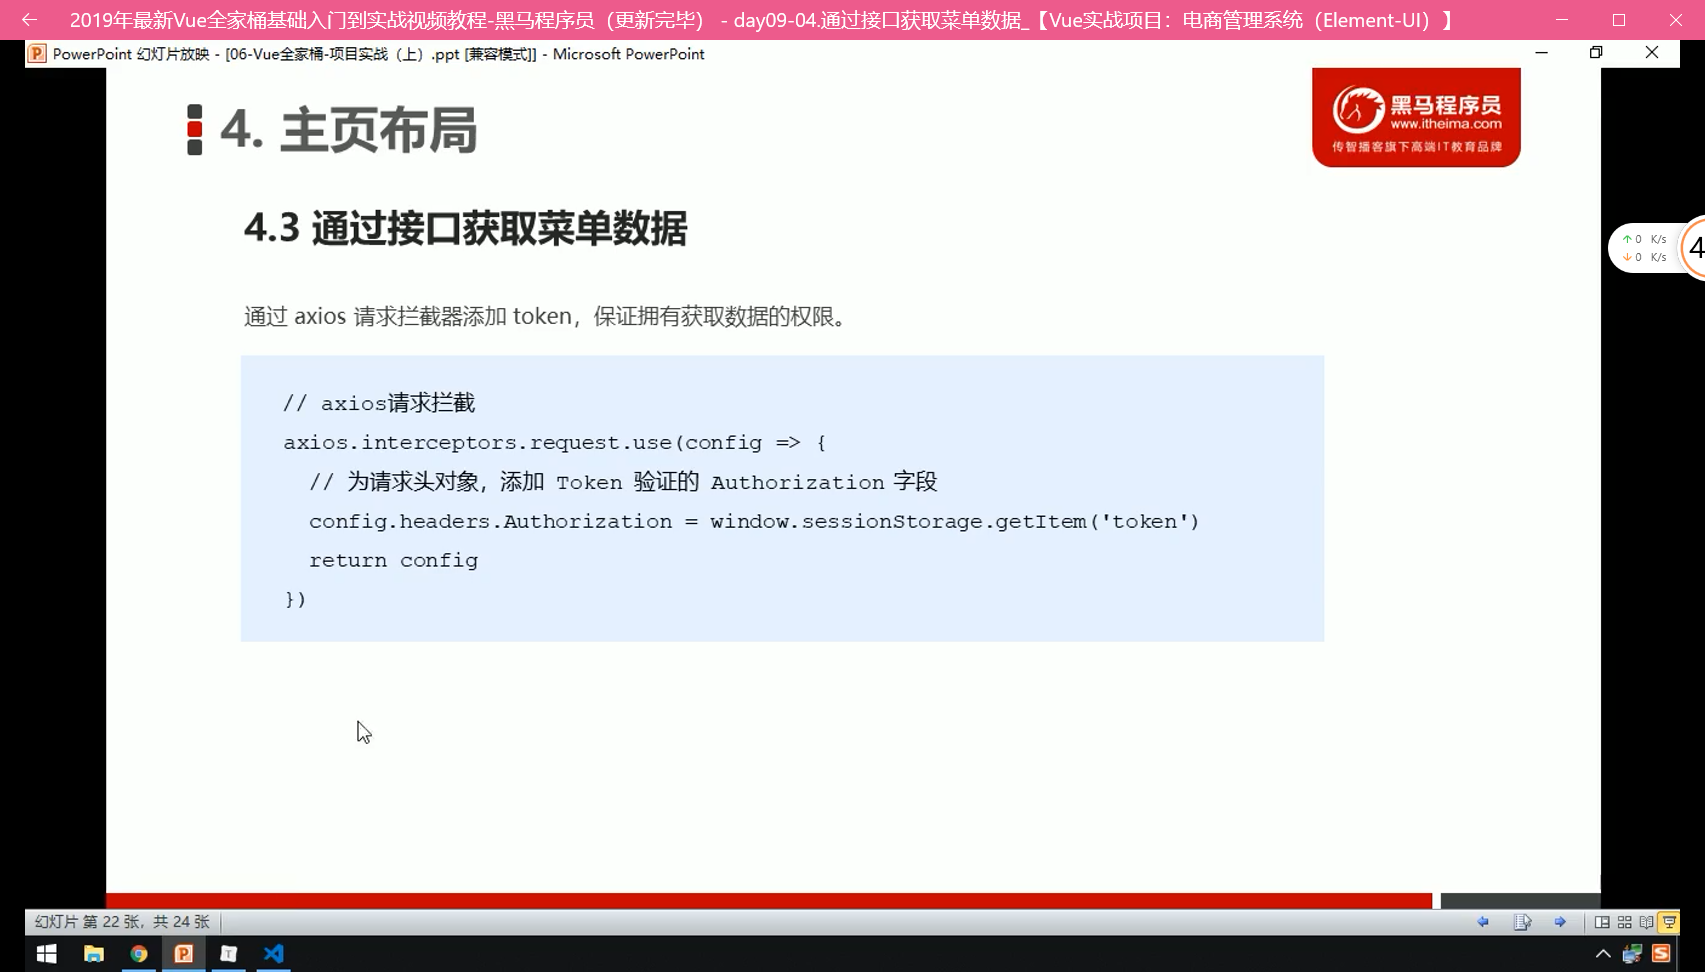The height and width of the screenshot is (972, 1705).
Task: Open File Explorer from taskbar
Action: pyautogui.click(x=94, y=954)
